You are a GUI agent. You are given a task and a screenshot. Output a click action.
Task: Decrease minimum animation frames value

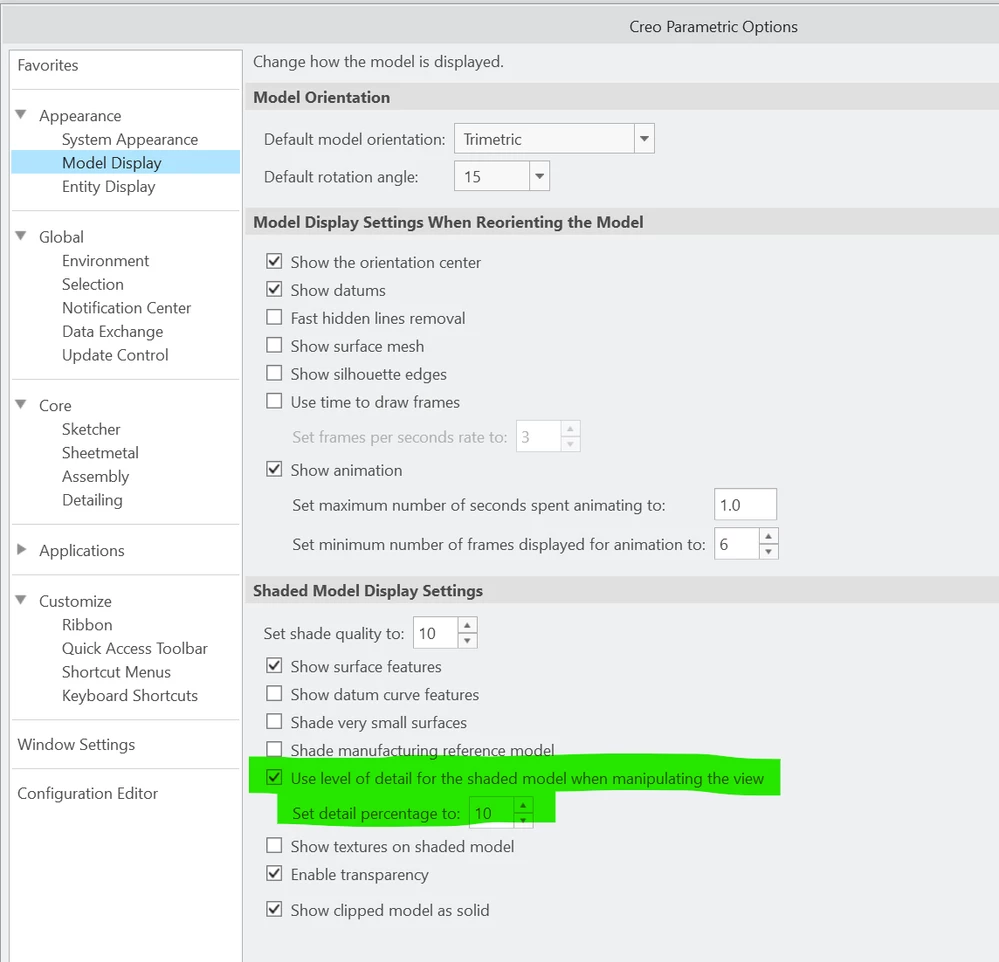point(768,552)
